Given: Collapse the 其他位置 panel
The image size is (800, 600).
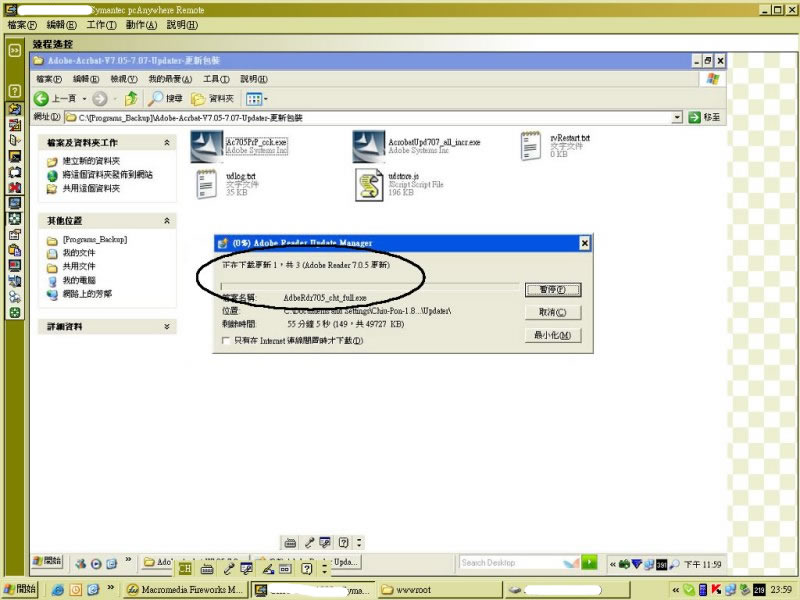Looking at the screenshot, I should [x=167, y=221].
